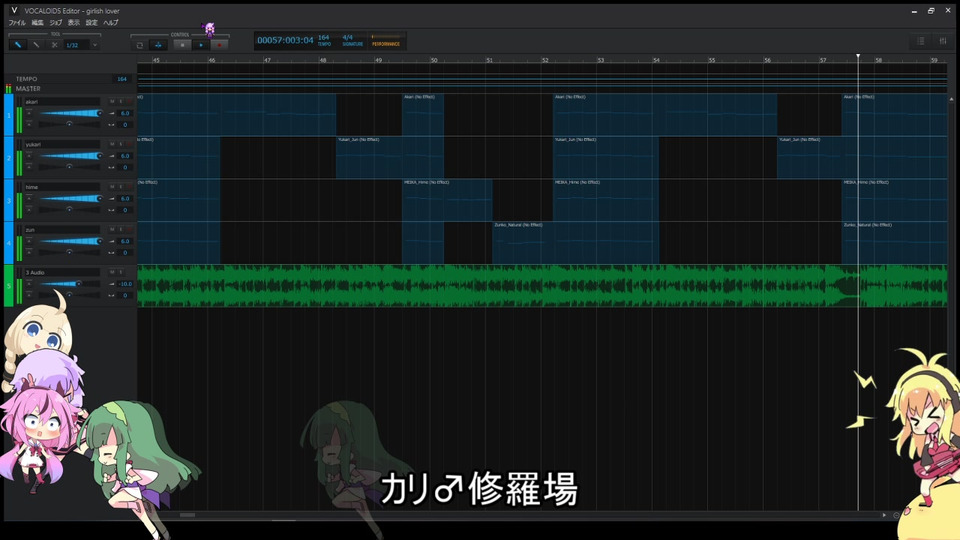Click the 00057:003:04 position display
This screenshot has height=540, width=960.
[285, 40]
